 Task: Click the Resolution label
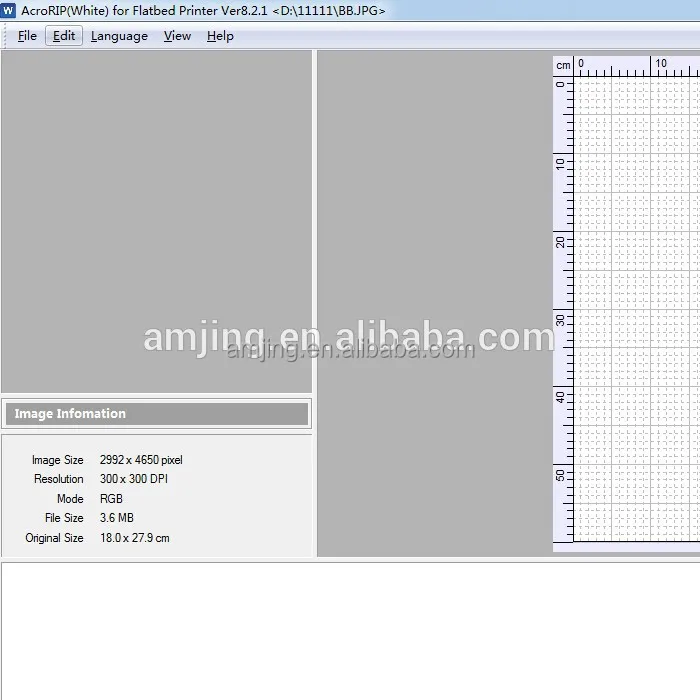point(58,479)
